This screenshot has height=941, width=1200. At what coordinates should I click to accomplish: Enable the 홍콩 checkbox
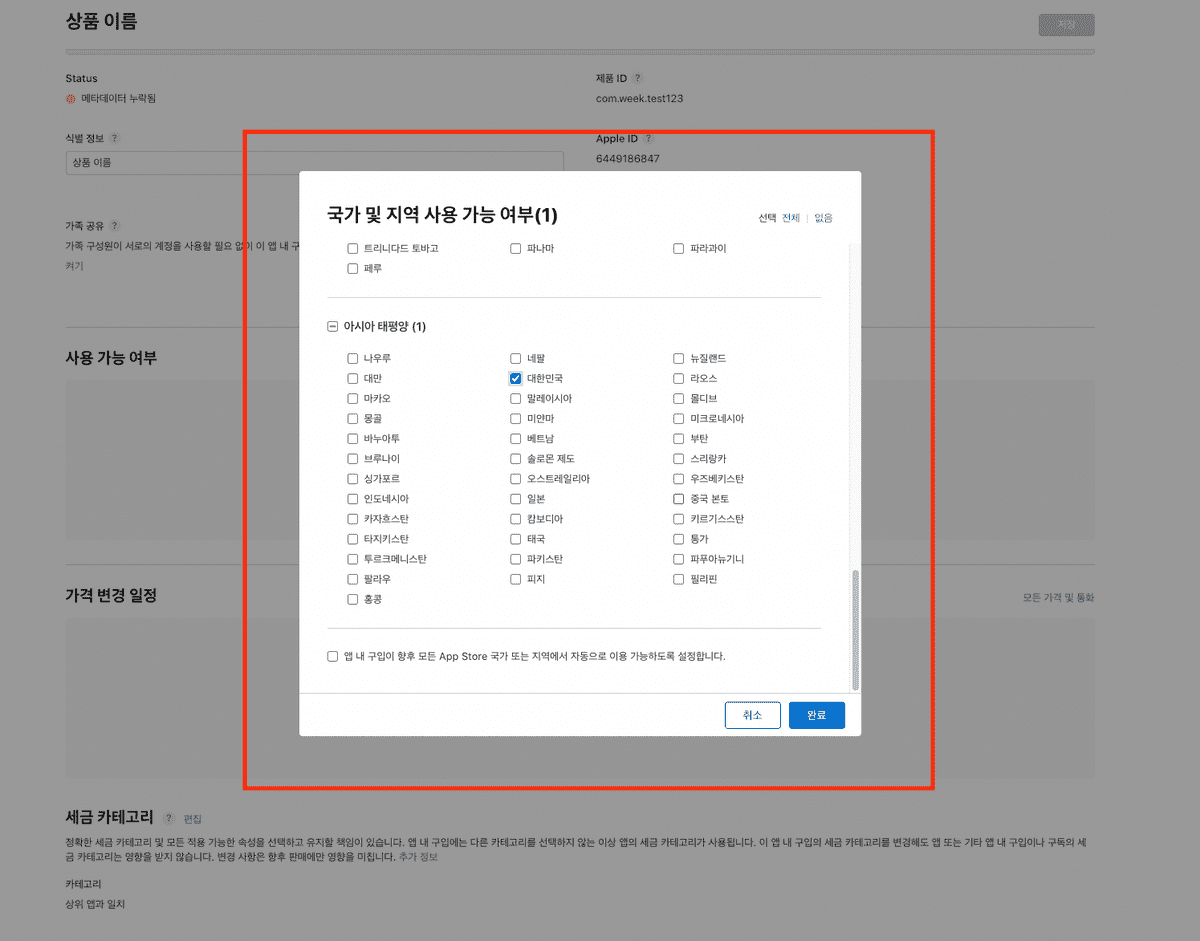pos(352,599)
